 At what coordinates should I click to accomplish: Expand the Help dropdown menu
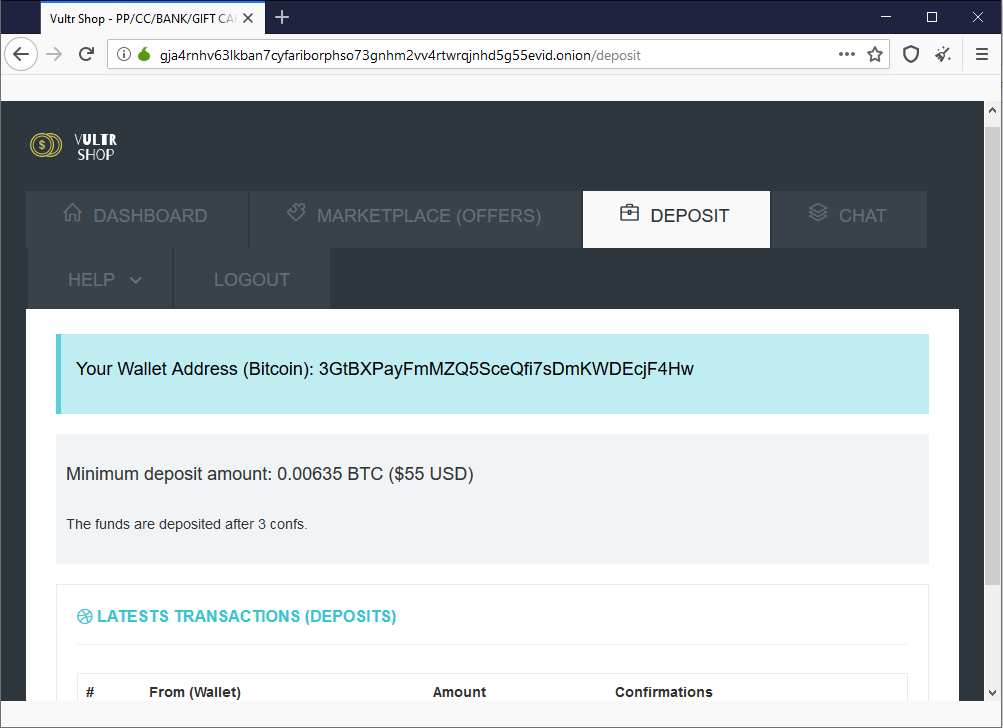point(104,280)
